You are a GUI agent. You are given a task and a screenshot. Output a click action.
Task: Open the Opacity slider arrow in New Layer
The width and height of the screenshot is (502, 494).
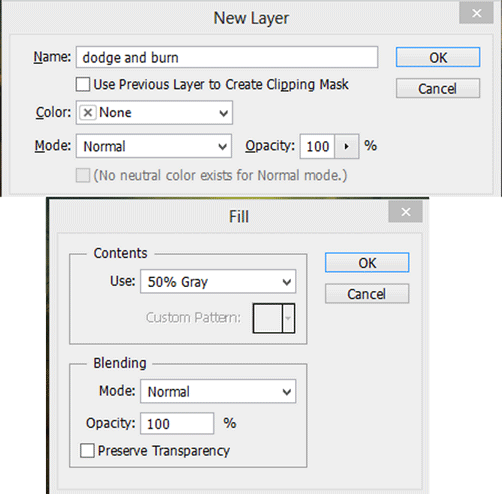coord(347,146)
